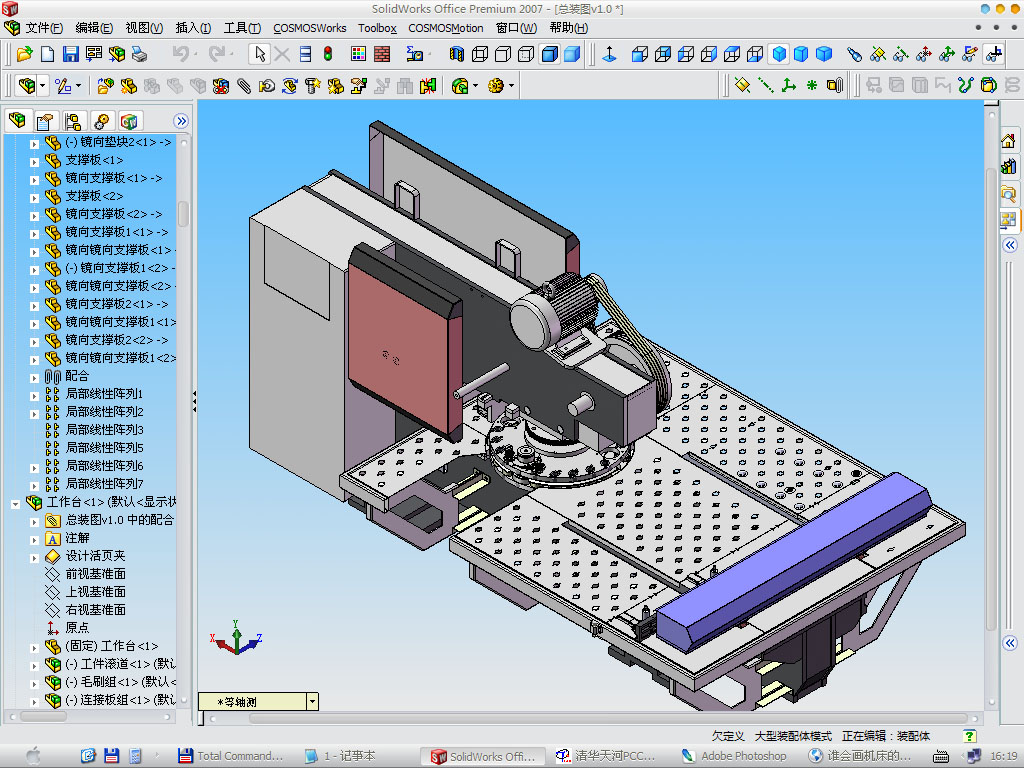Screen dimensions: 1024x768
Task: Open the 清华天河PCC taskbar window
Action: pos(605,756)
